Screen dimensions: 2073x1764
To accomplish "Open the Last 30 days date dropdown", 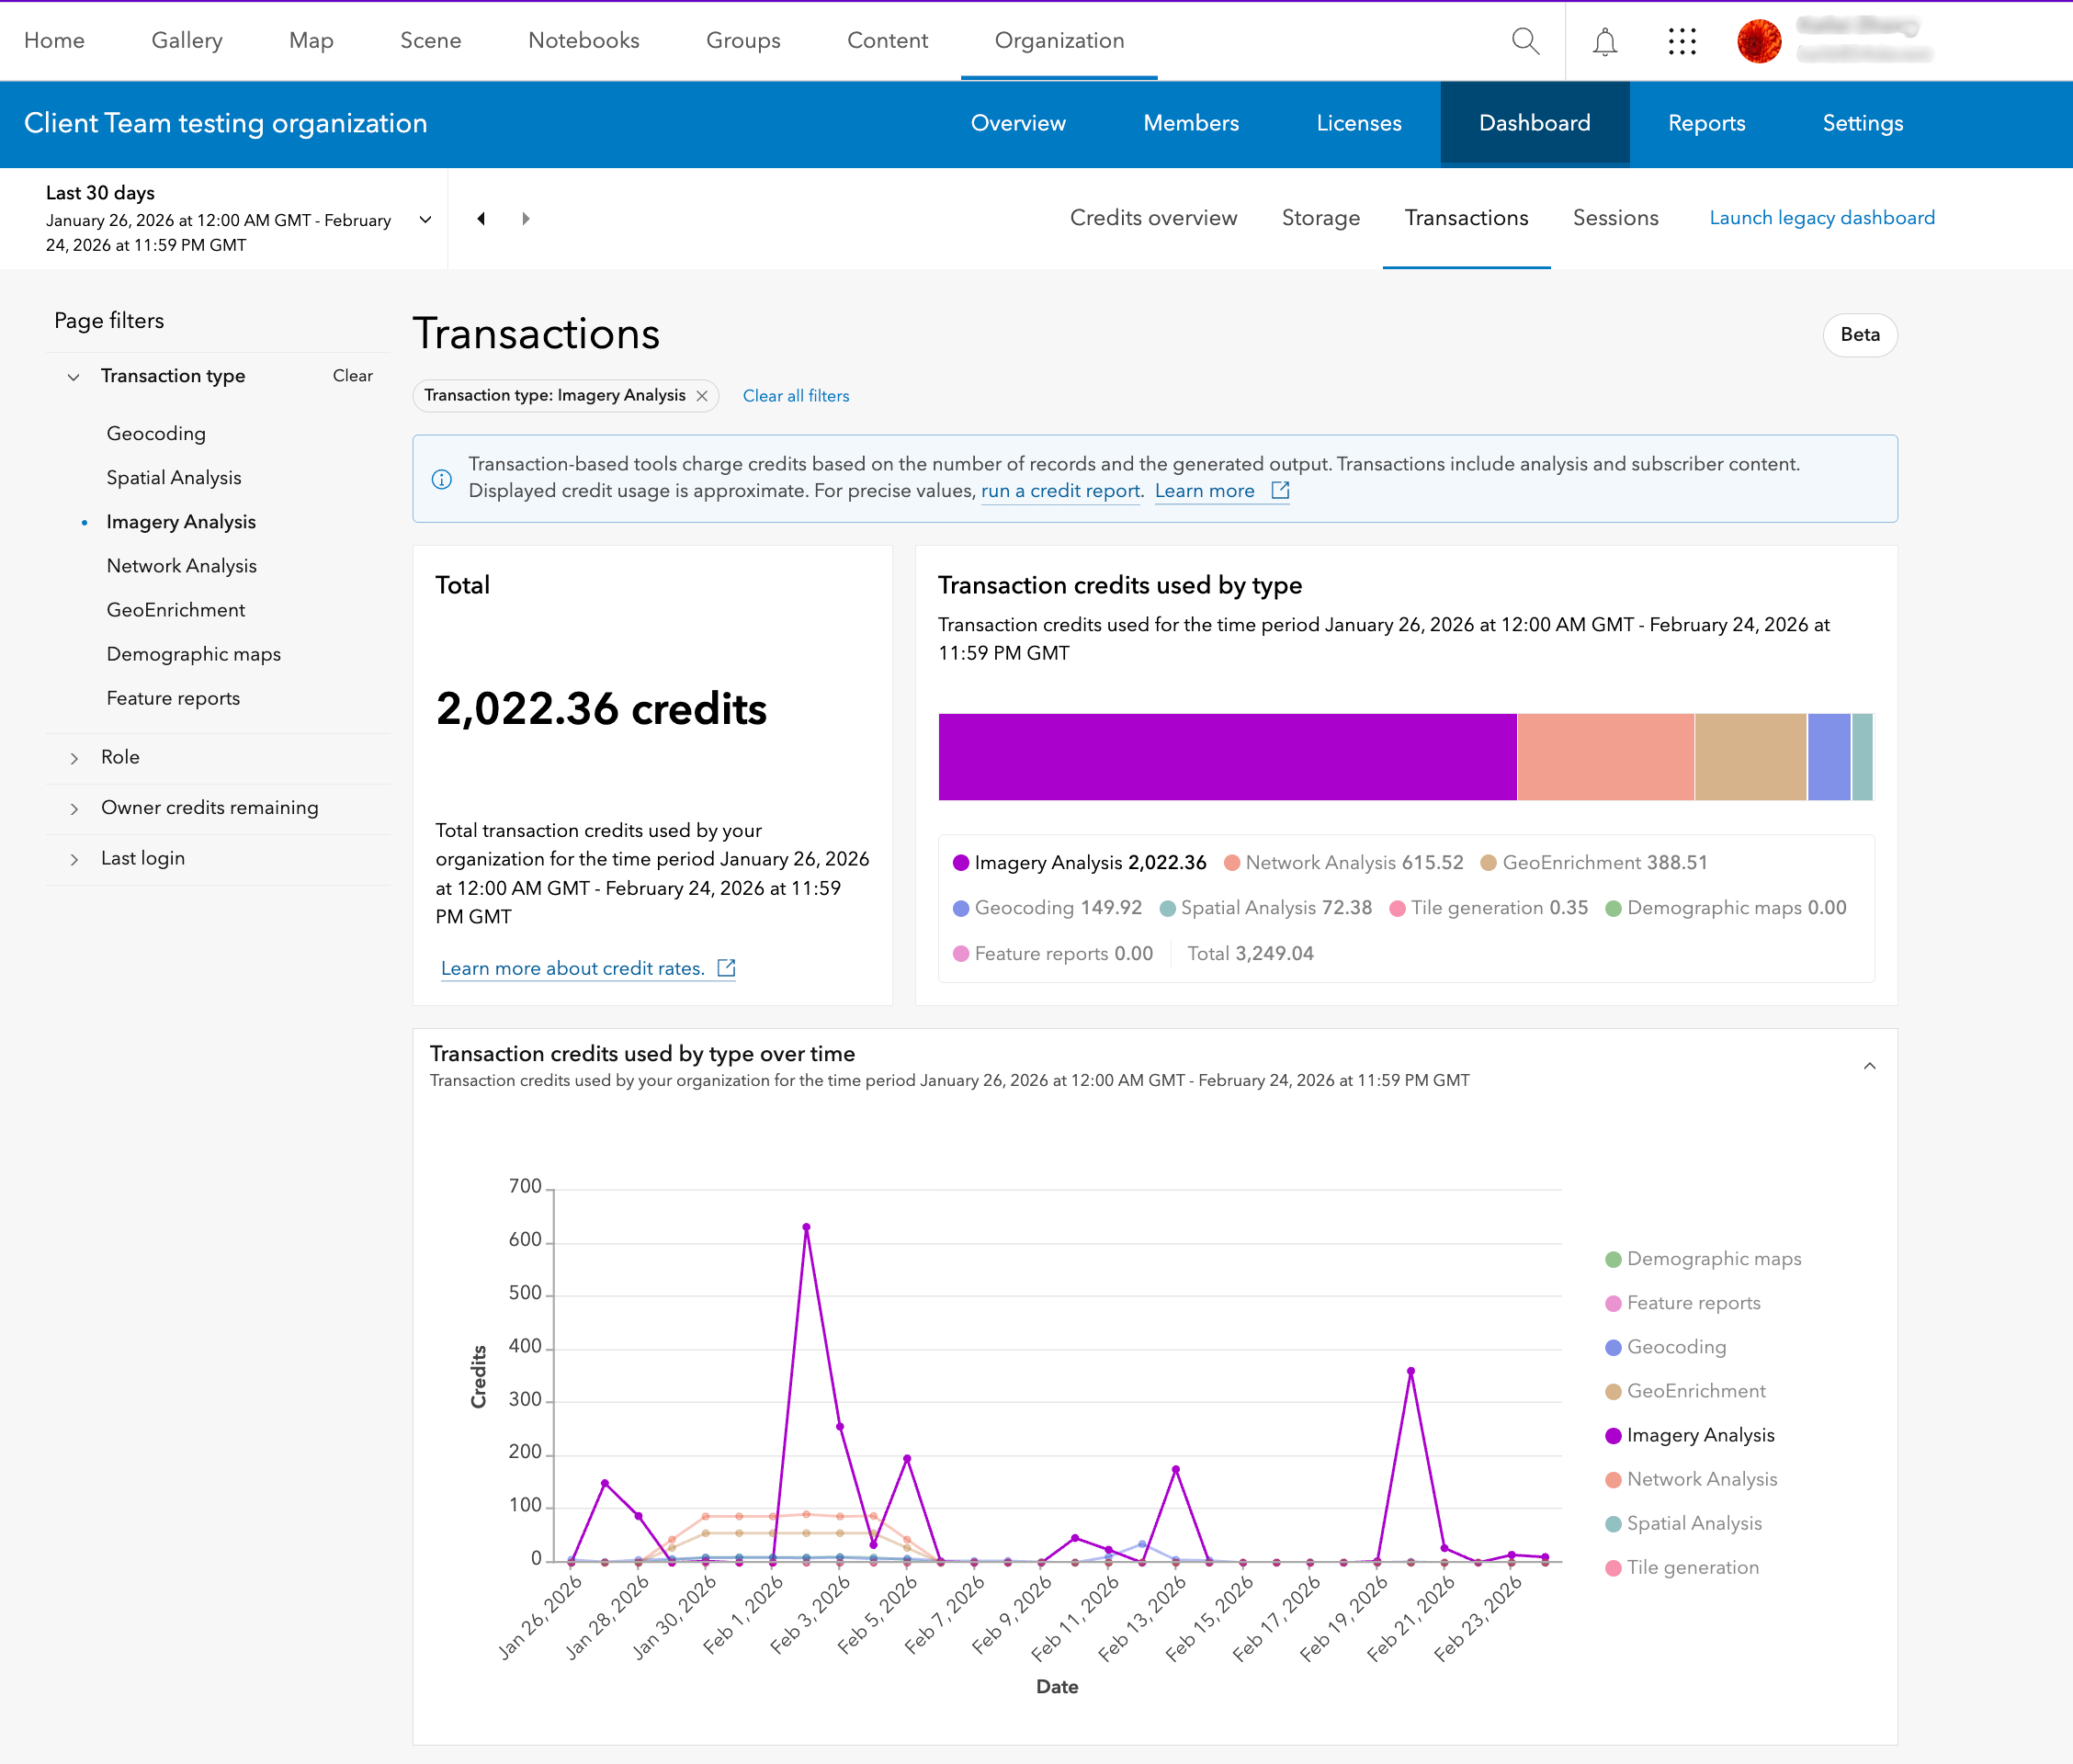I will coord(425,219).
